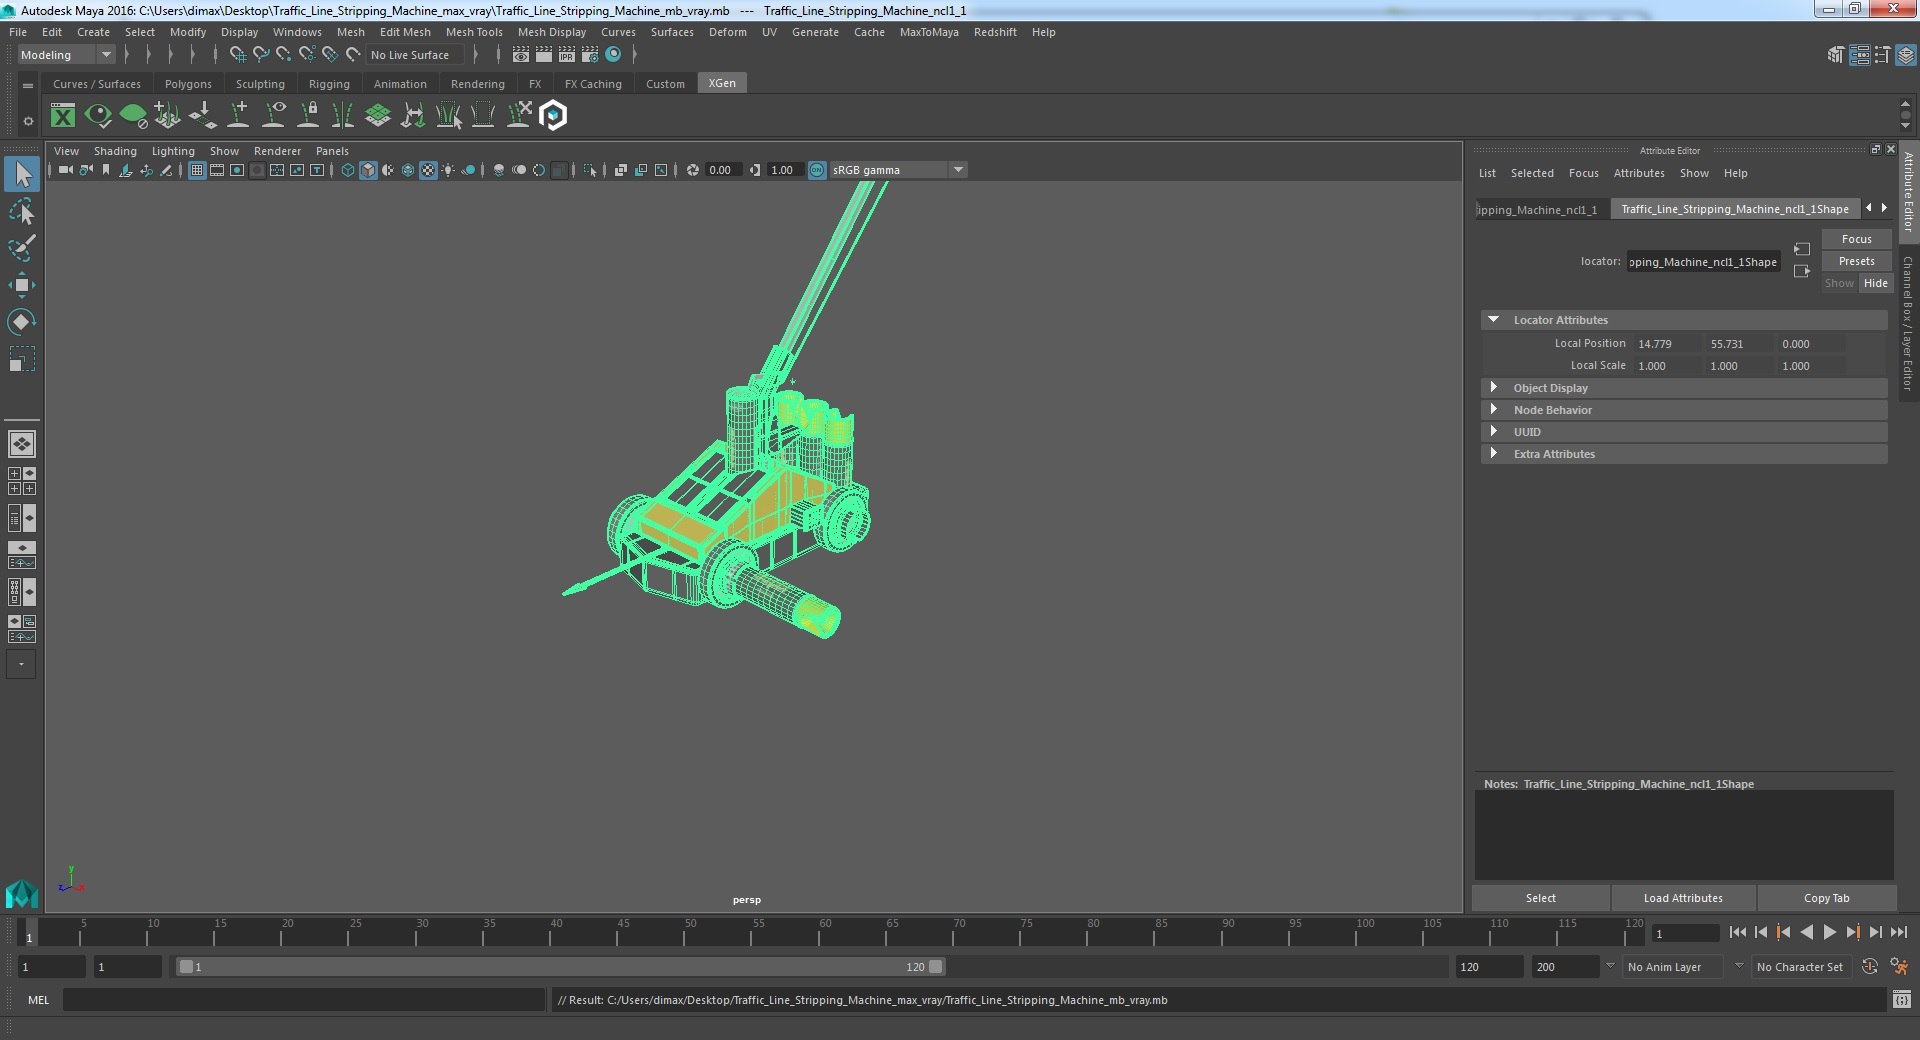The image size is (1920, 1040).
Task: Open Render View clapperboard icon
Action: point(521,55)
